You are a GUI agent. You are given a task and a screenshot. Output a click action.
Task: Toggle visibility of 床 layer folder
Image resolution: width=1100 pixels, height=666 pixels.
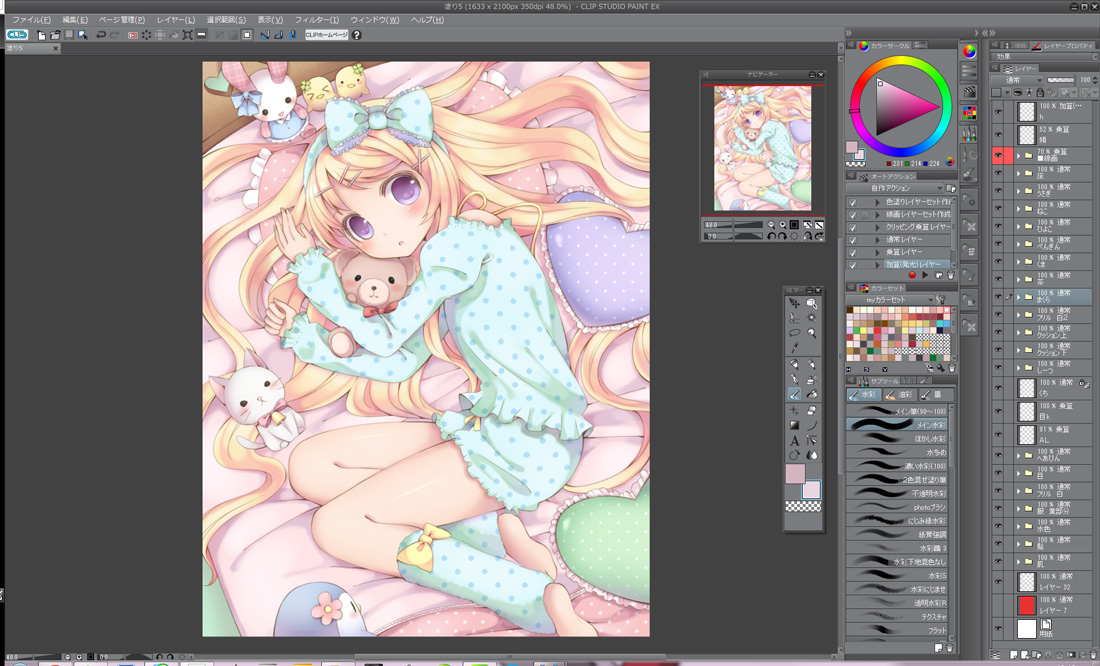coord(998,173)
